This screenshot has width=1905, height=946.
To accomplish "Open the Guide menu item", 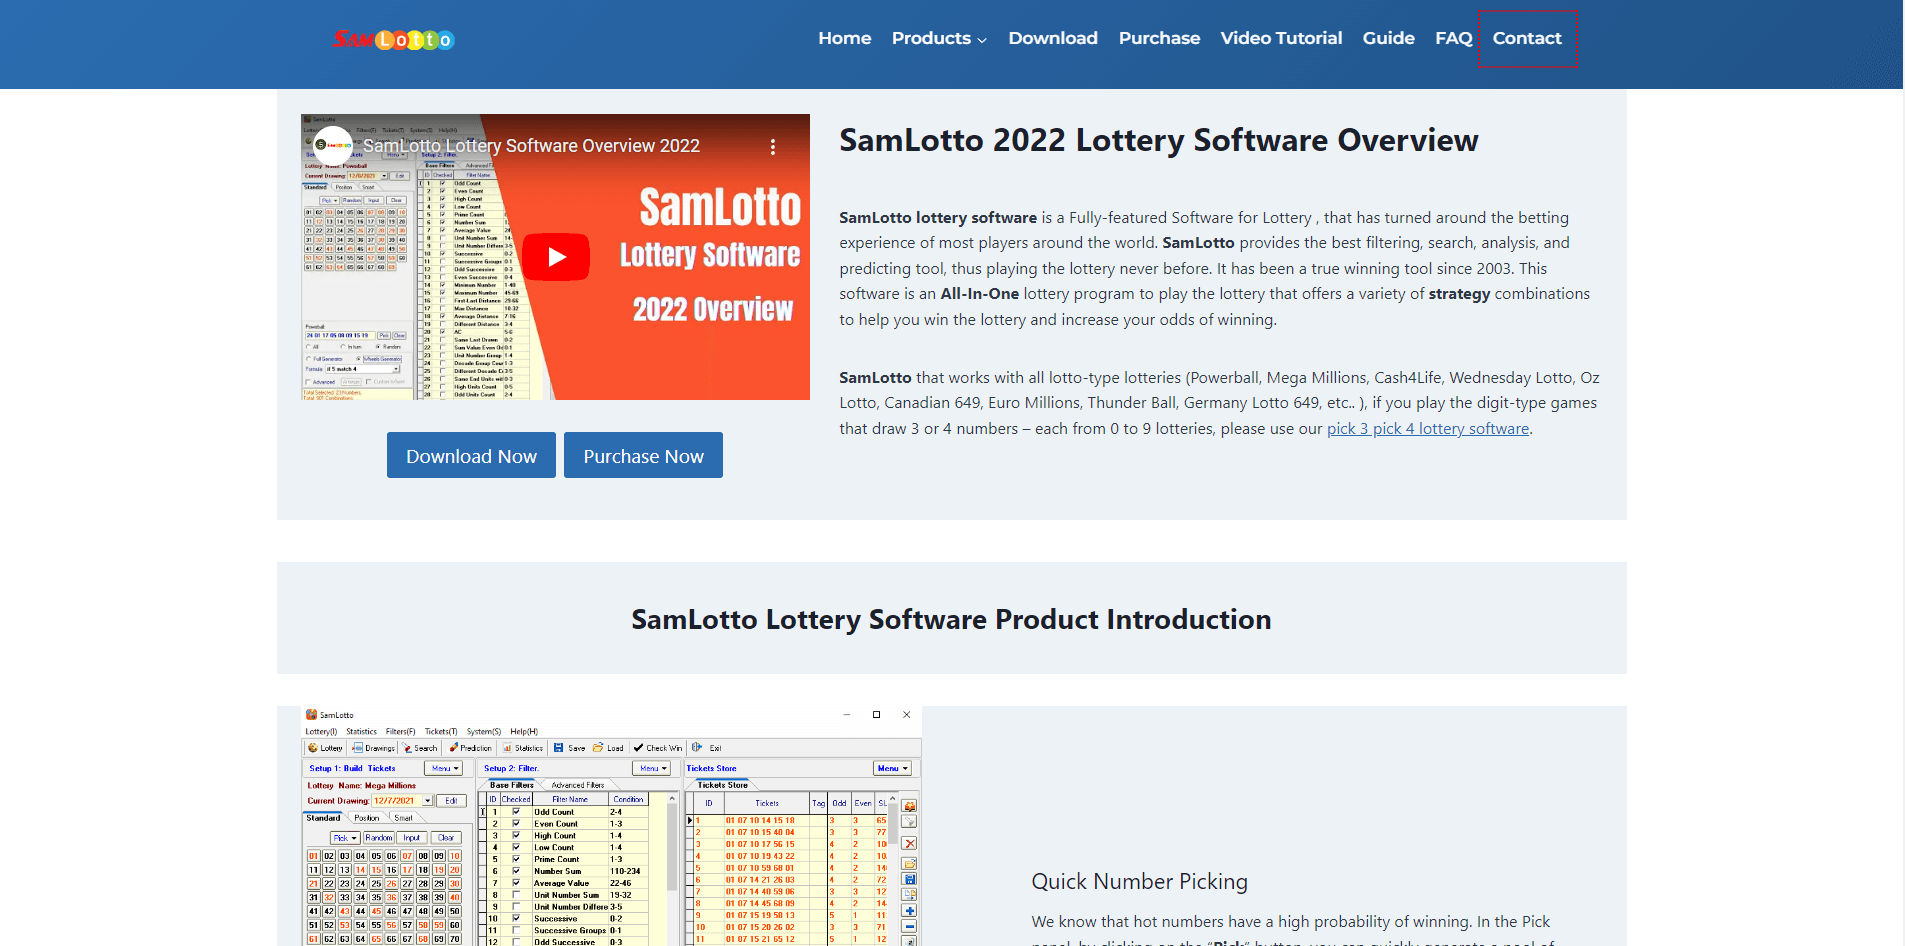I will (x=1388, y=38).
